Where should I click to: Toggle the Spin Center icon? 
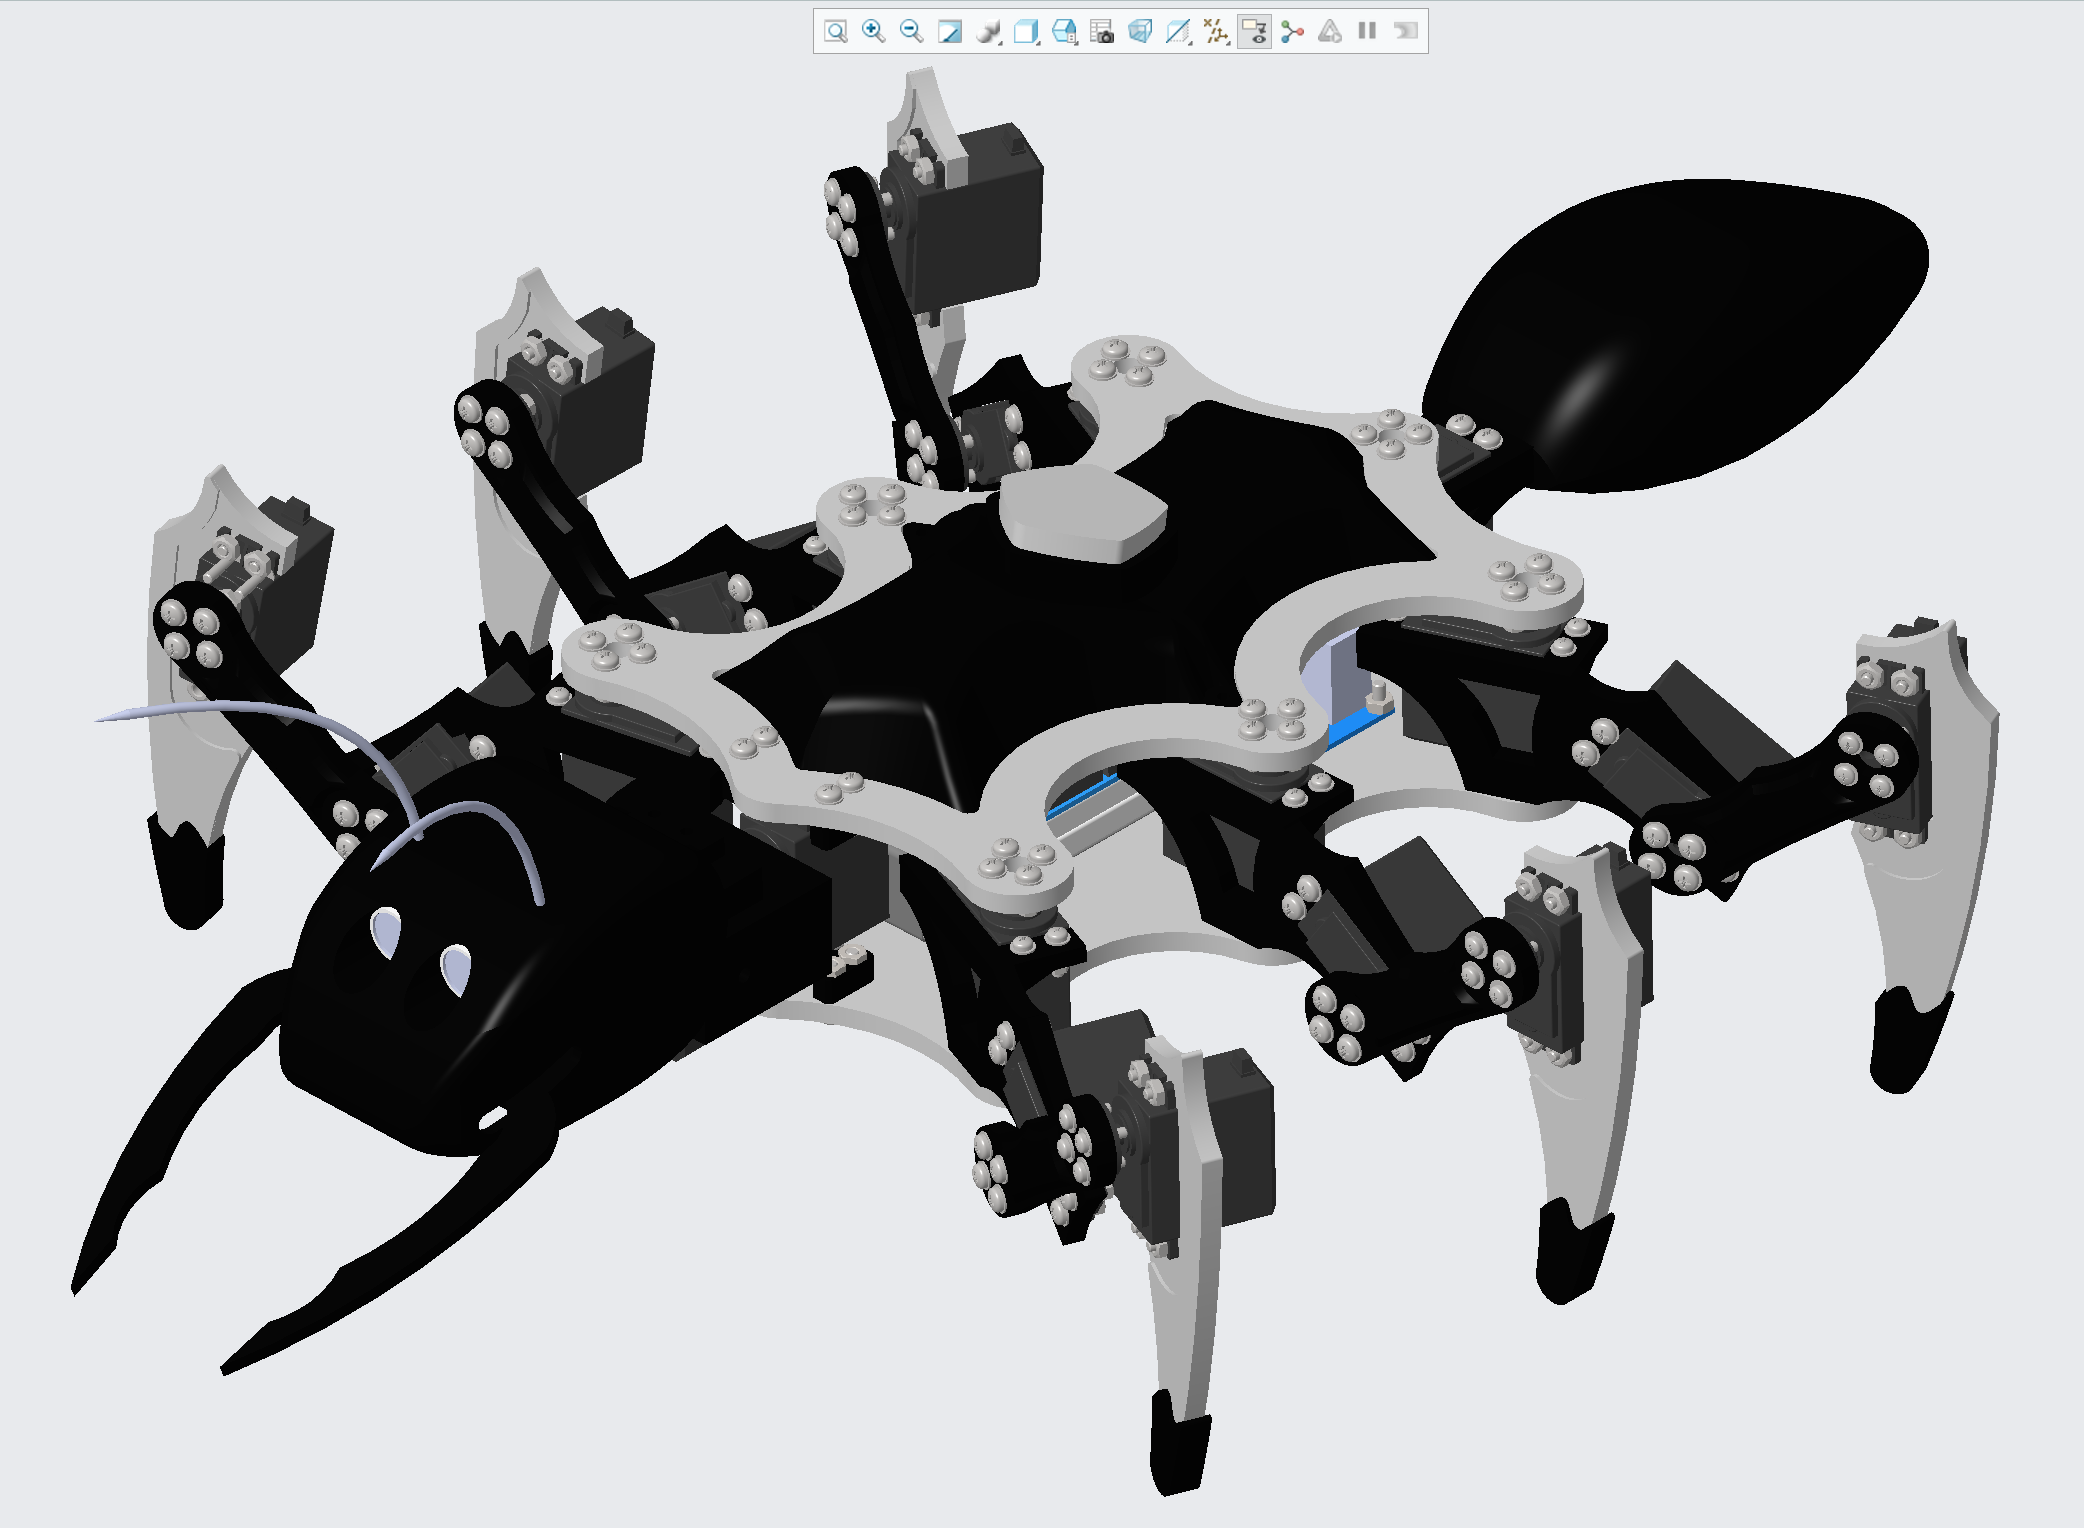click(x=1292, y=31)
